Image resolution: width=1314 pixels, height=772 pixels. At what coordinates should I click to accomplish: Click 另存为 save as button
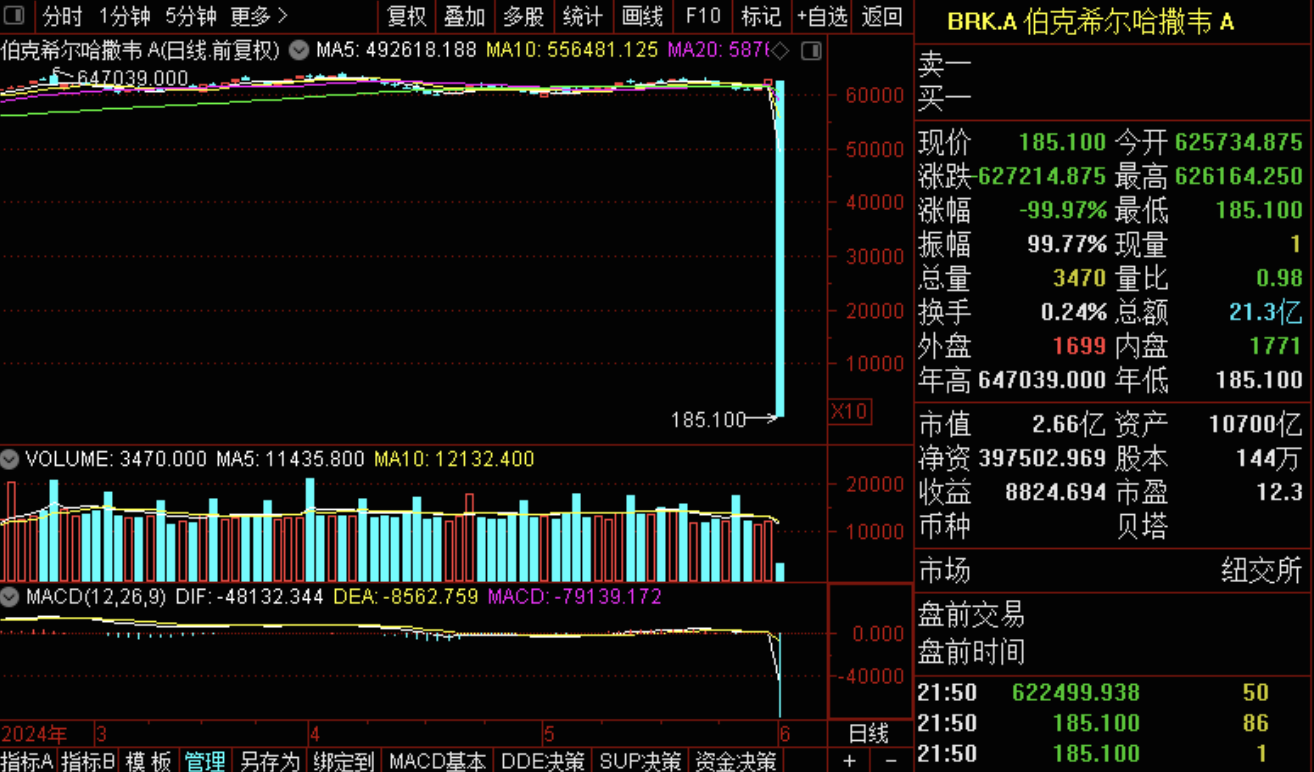(270, 761)
